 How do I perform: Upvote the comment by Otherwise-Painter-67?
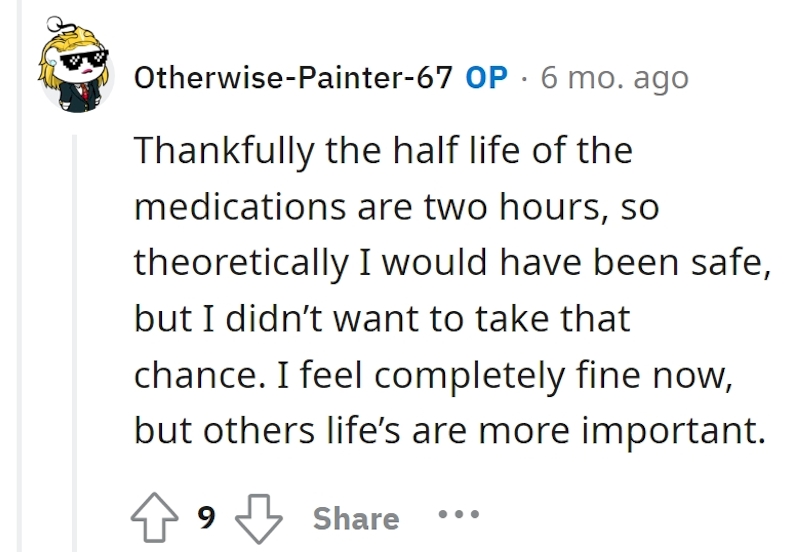tap(155, 517)
